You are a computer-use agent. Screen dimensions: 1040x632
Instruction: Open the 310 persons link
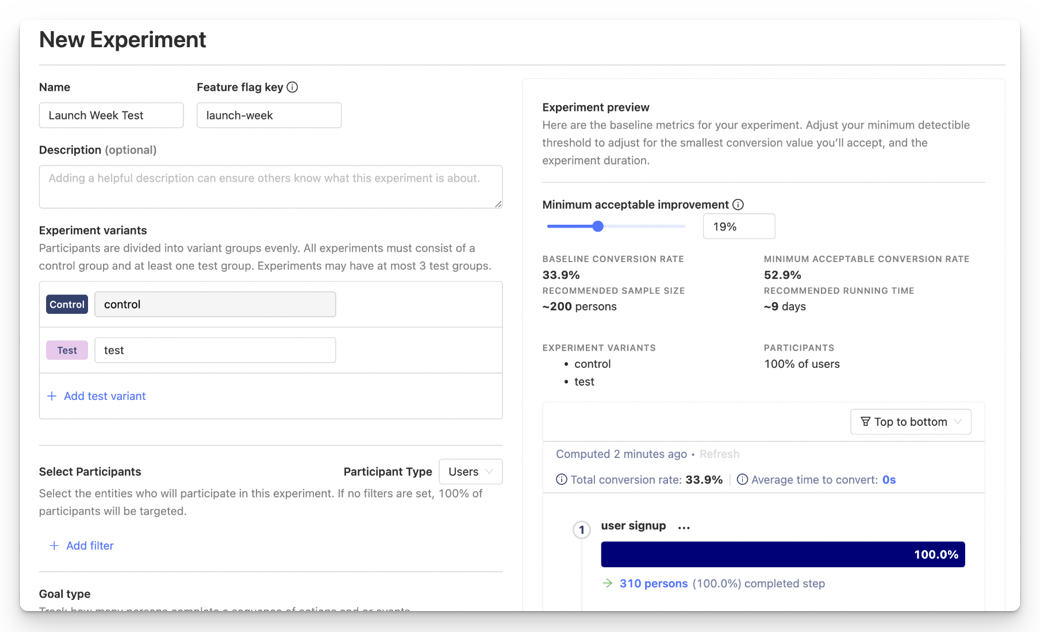[653, 584]
